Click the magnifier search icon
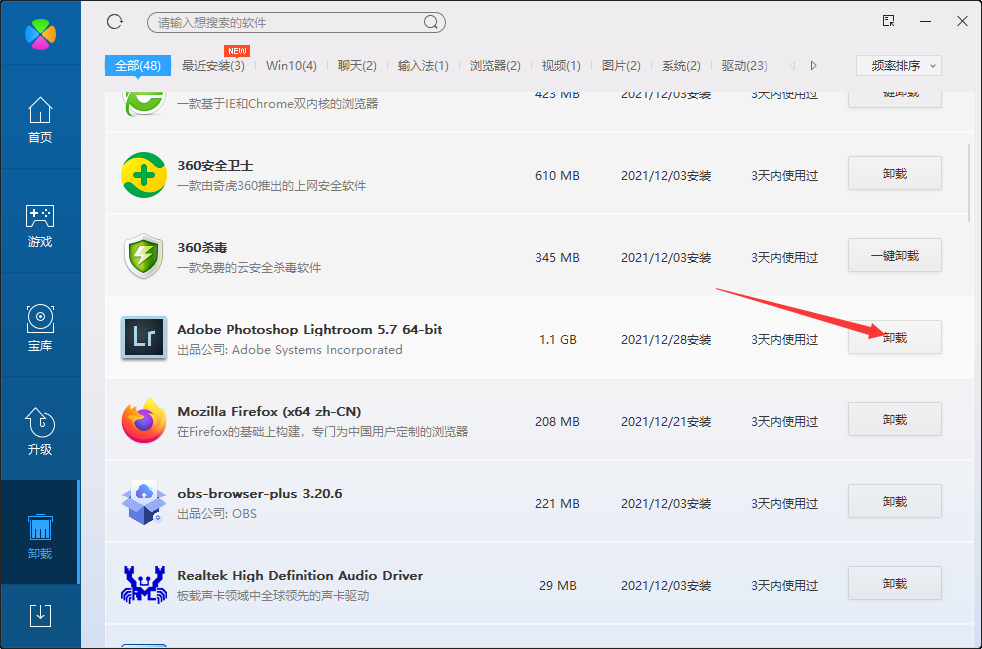Image resolution: width=982 pixels, height=649 pixels. pyautogui.click(x=430, y=23)
